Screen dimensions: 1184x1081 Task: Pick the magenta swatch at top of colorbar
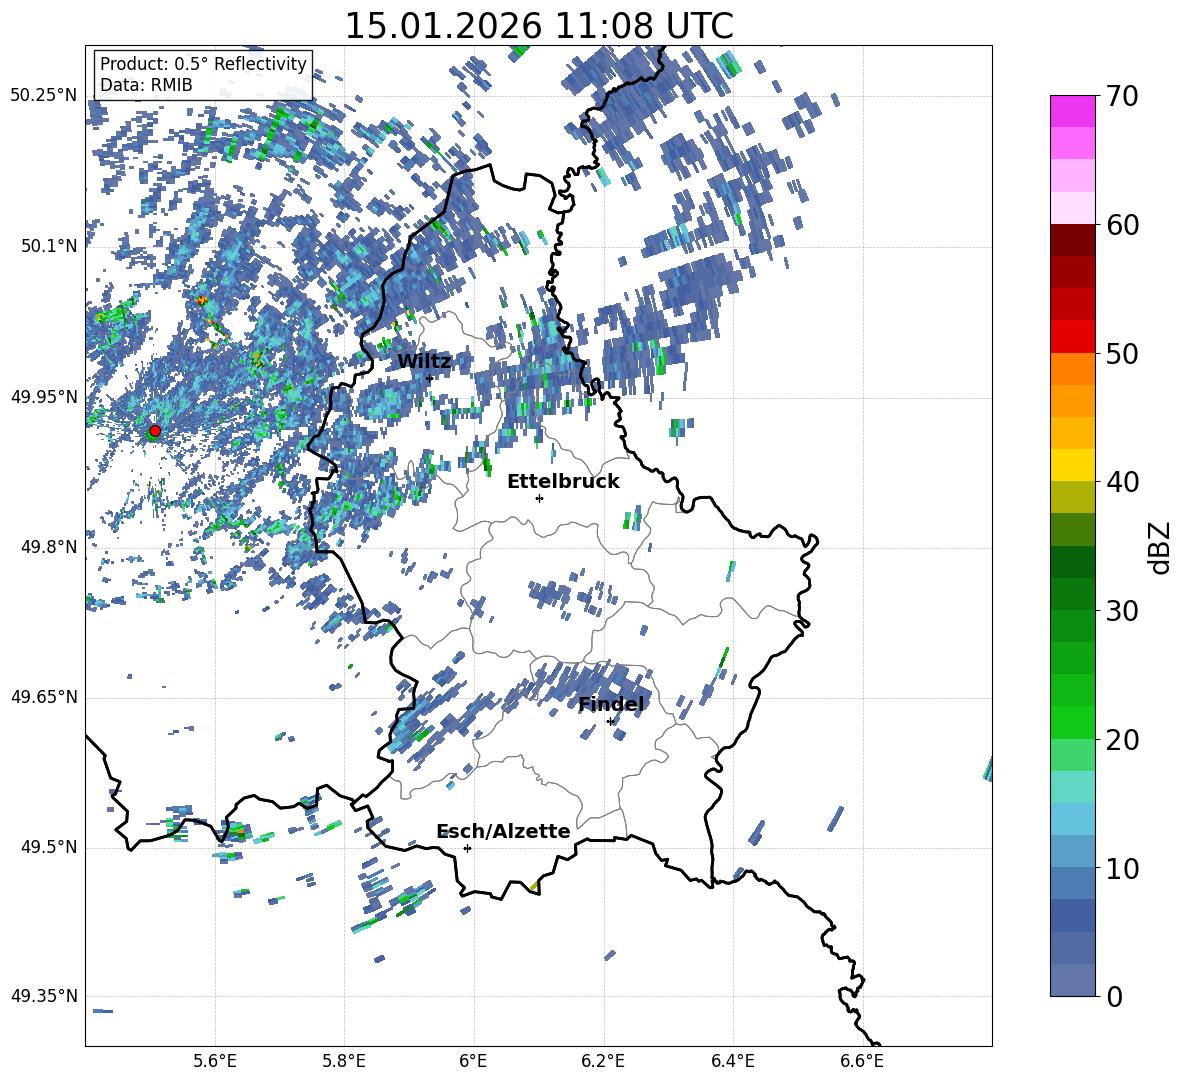click(1072, 111)
